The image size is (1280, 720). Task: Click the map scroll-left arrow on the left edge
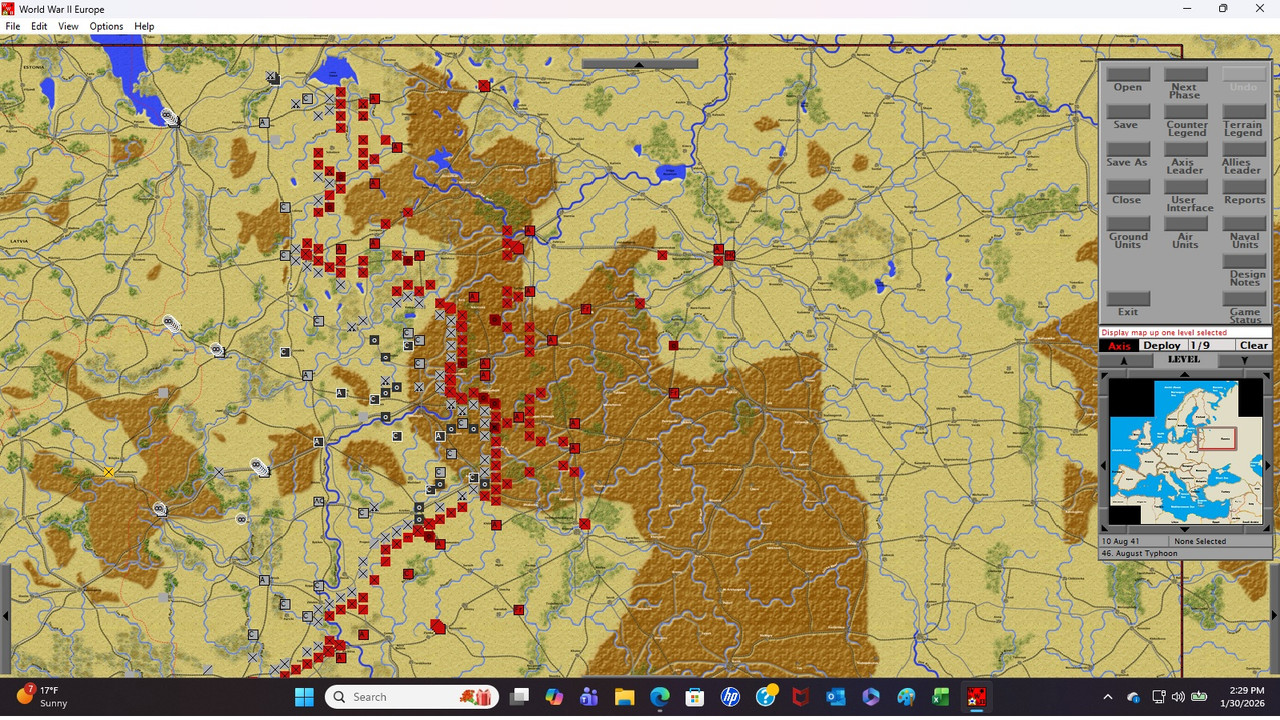tap(5, 617)
